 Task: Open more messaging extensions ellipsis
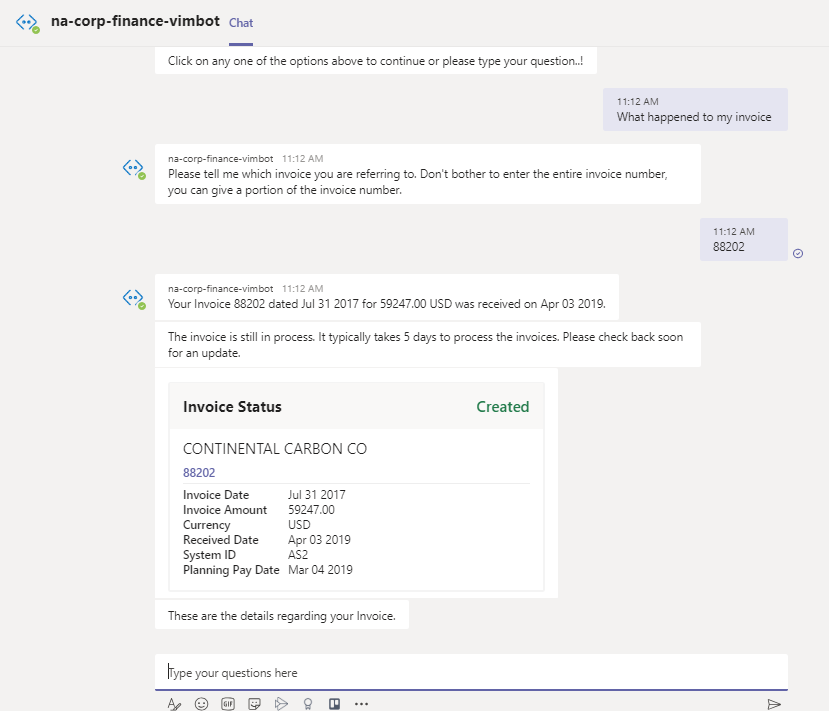click(x=362, y=704)
